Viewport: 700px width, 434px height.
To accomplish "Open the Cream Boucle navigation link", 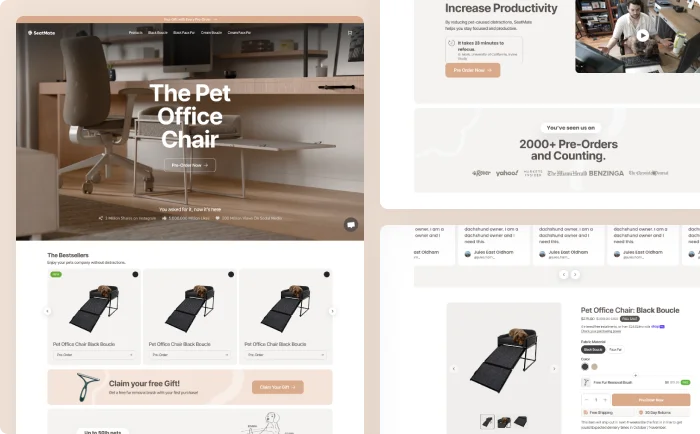I will click(211, 33).
